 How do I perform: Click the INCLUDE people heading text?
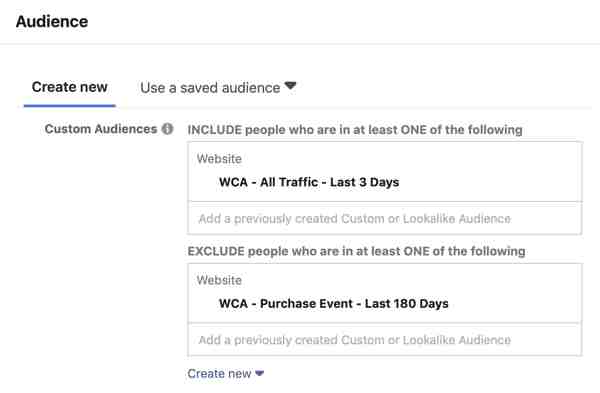coord(355,130)
